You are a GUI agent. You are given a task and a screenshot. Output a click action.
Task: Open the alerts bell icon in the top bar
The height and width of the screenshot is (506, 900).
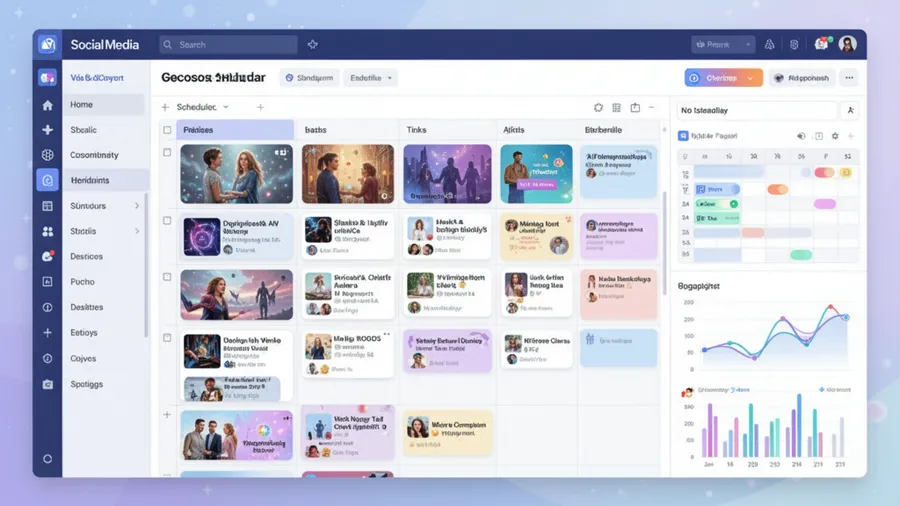point(769,44)
